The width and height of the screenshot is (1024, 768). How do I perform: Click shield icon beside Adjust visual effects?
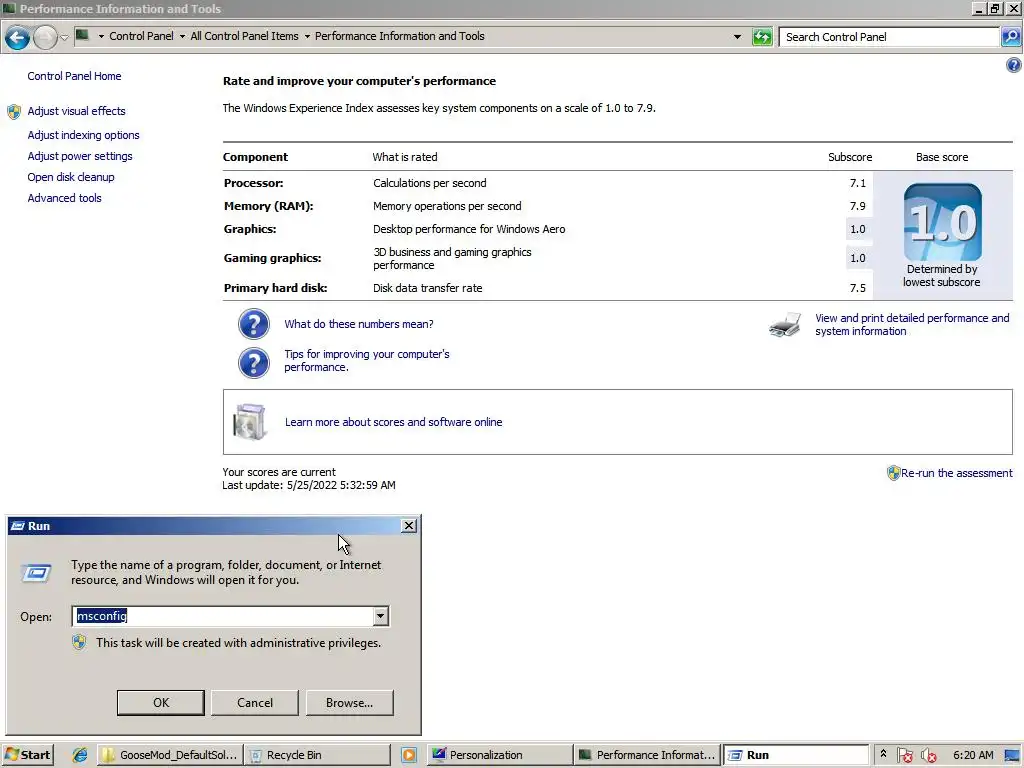(14, 112)
